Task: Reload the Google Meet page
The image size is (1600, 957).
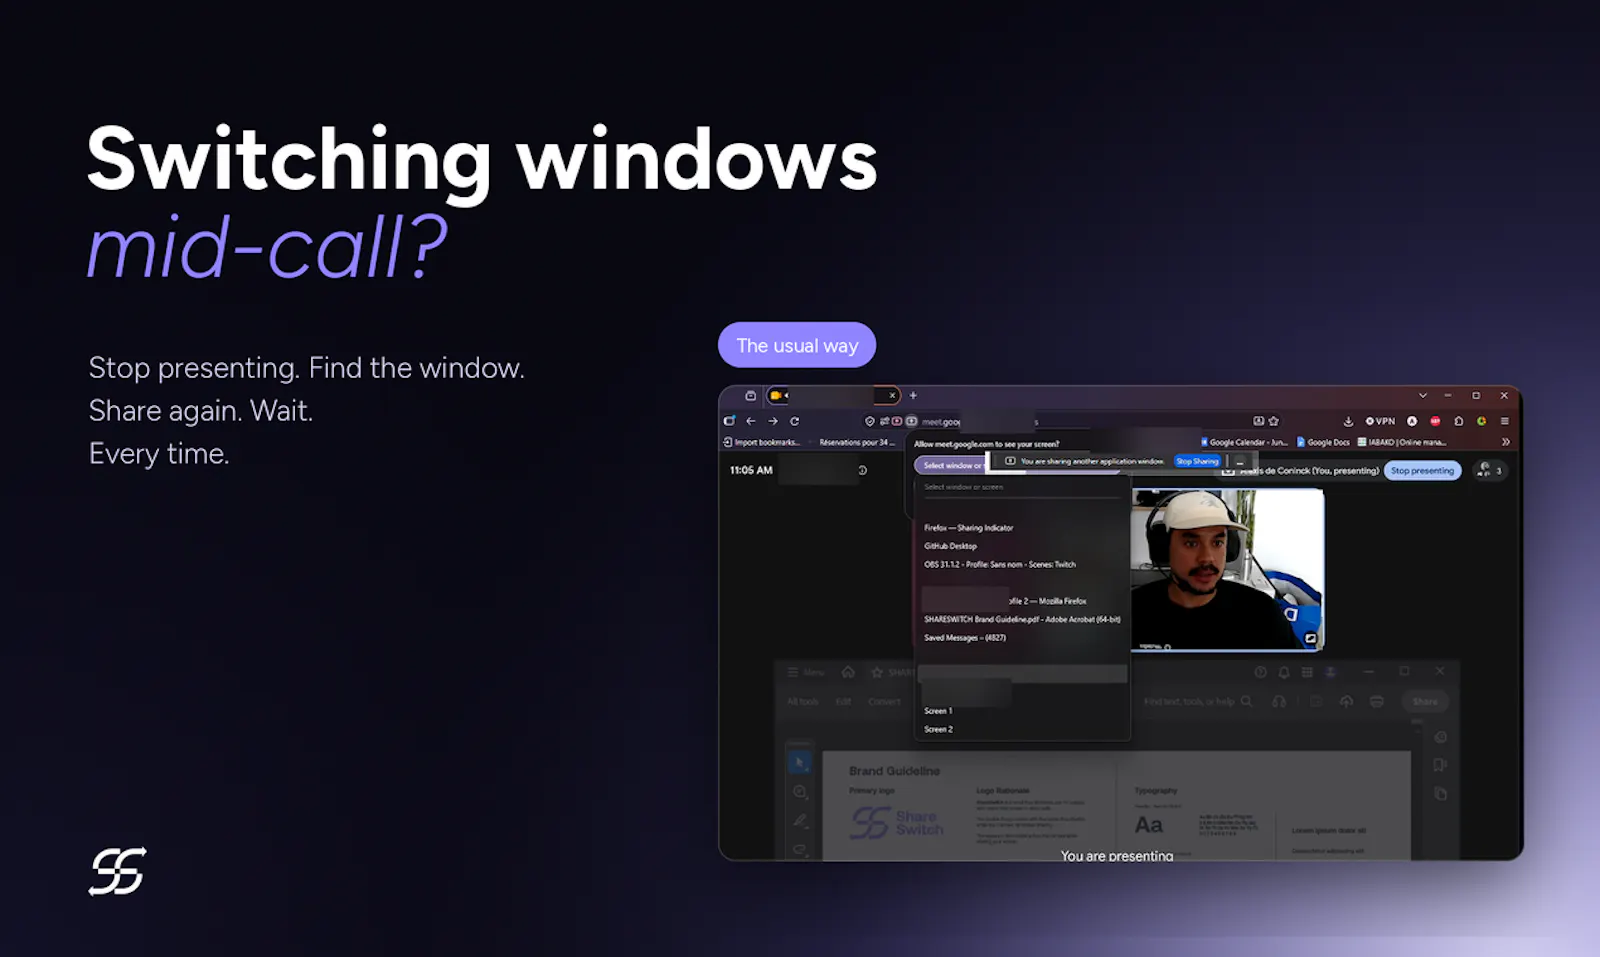Action: (794, 421)
